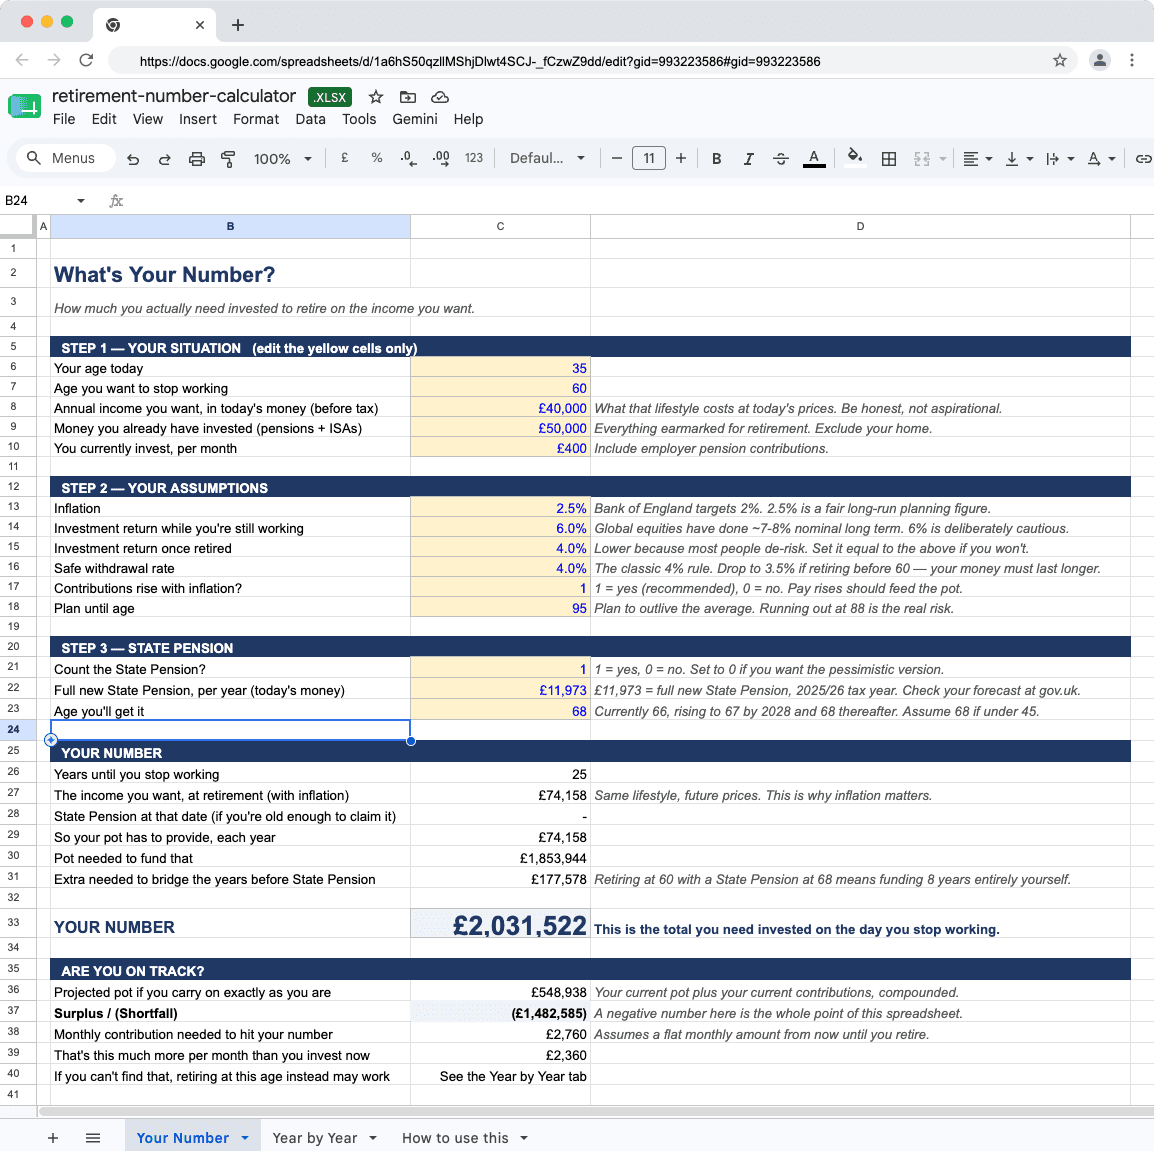Toggle Italic formatting
This screenshot has height=1151, width=1154.
click(748, 158)
